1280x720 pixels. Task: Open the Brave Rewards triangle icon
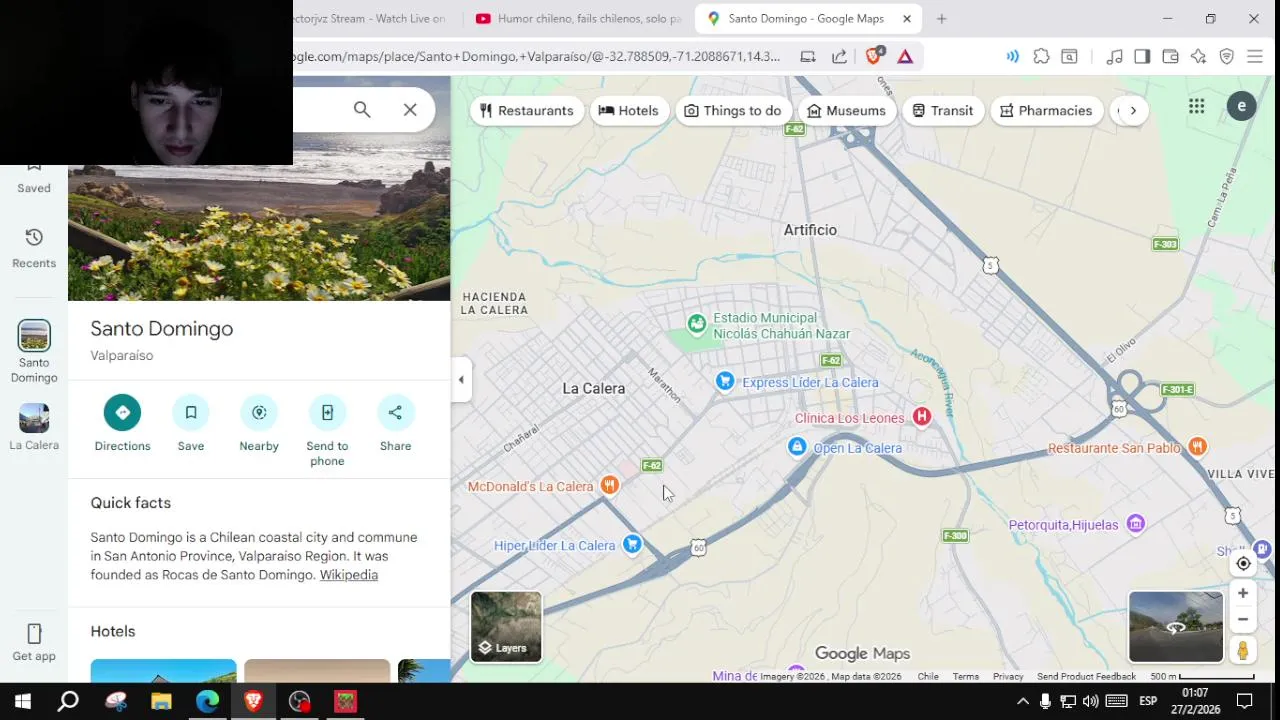(x=905, y=57)
